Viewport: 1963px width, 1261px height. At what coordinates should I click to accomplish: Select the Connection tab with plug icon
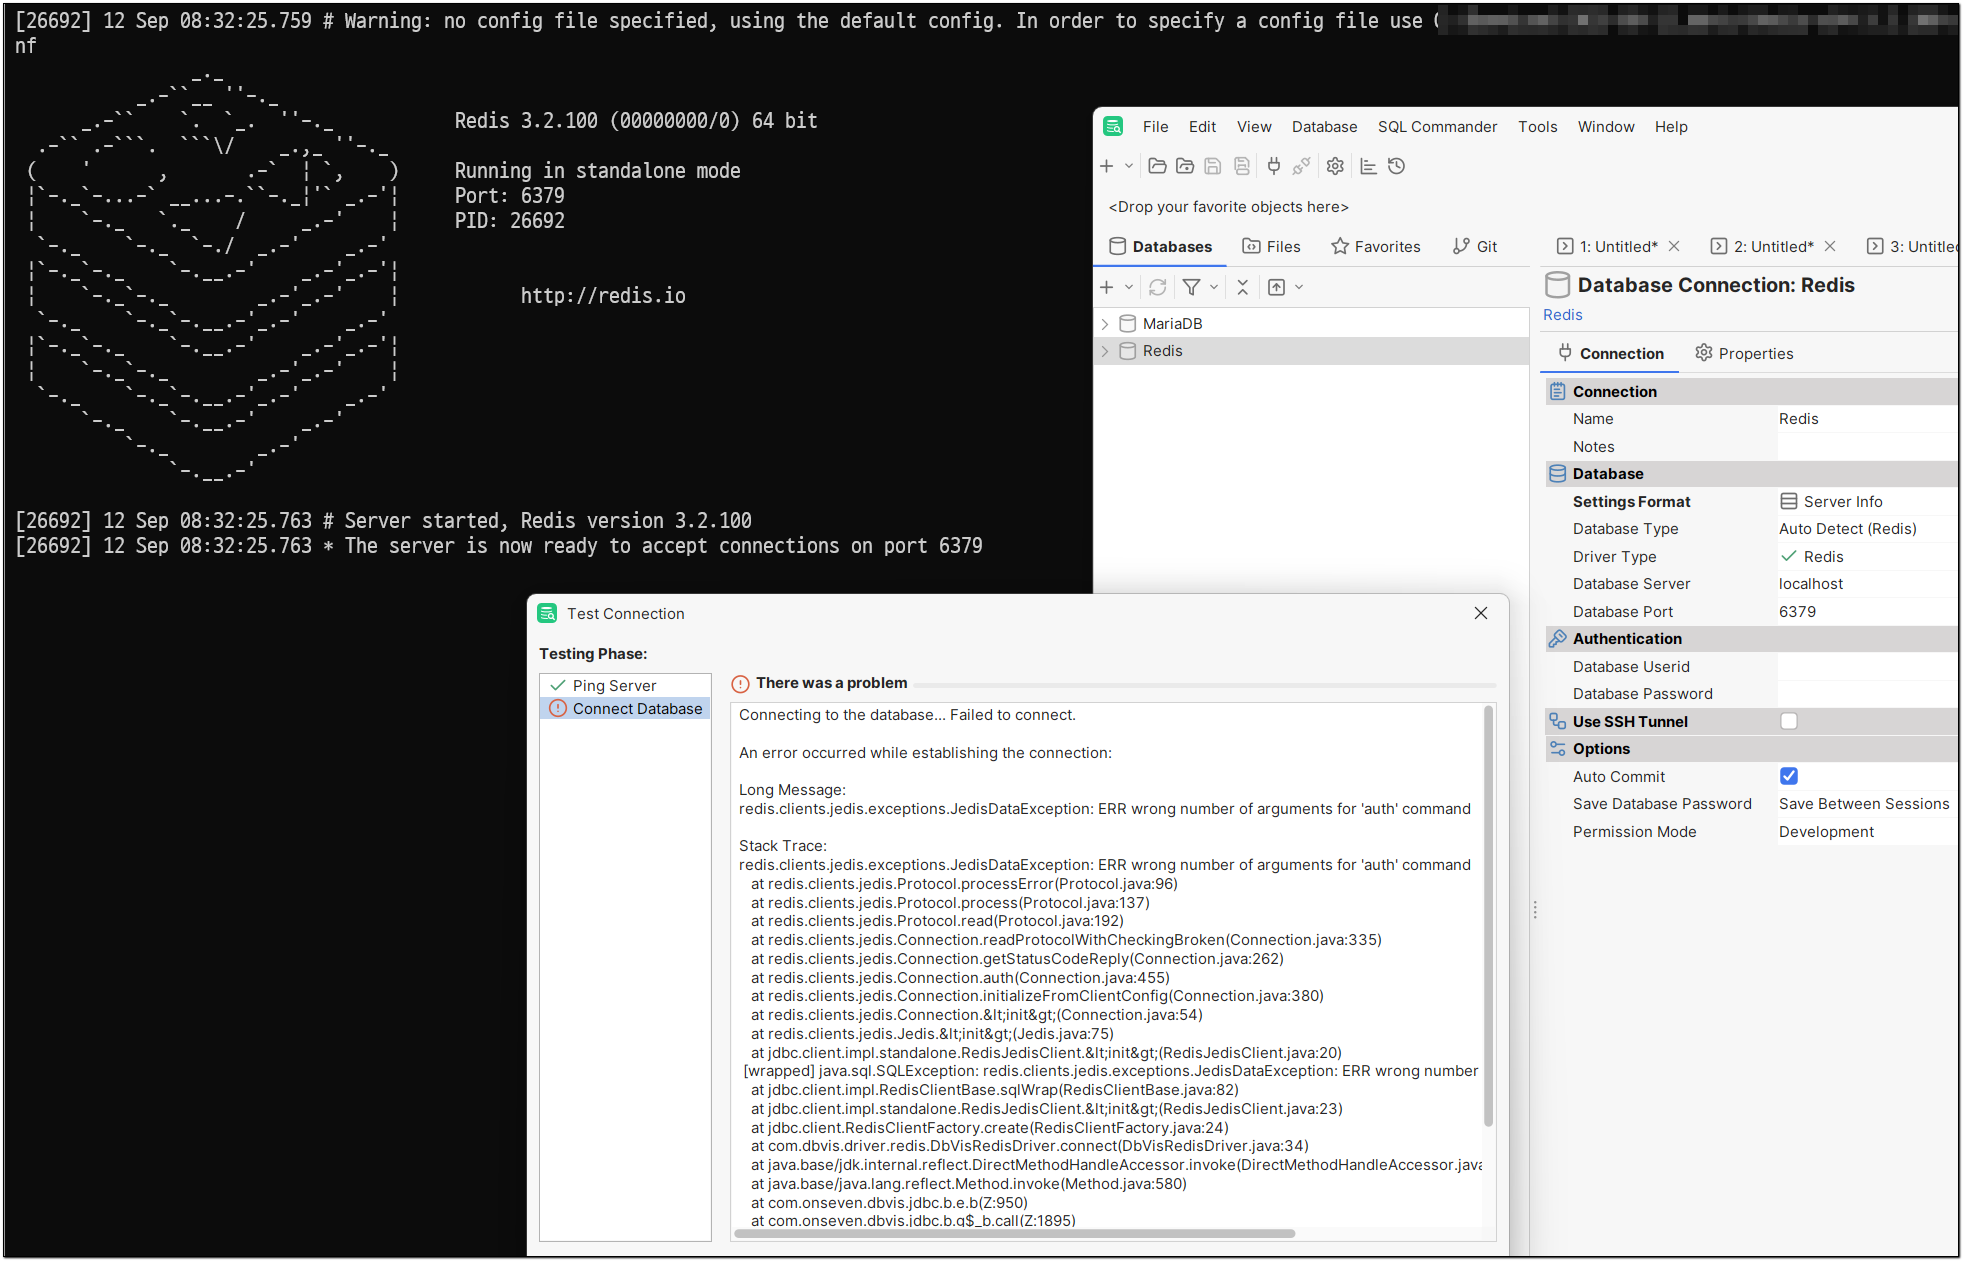[1610, 354]
